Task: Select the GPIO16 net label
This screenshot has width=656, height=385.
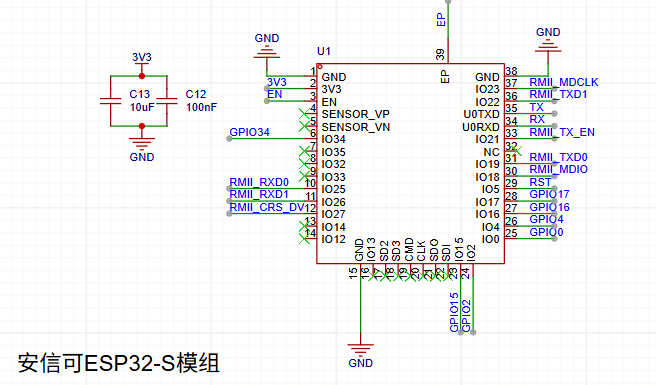Action: (x=549, y=207)
